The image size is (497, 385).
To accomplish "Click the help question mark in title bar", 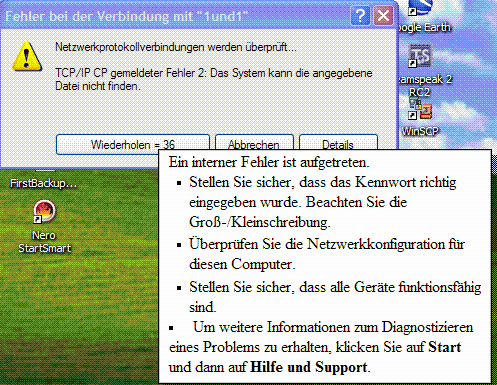I will coord(360,16).
